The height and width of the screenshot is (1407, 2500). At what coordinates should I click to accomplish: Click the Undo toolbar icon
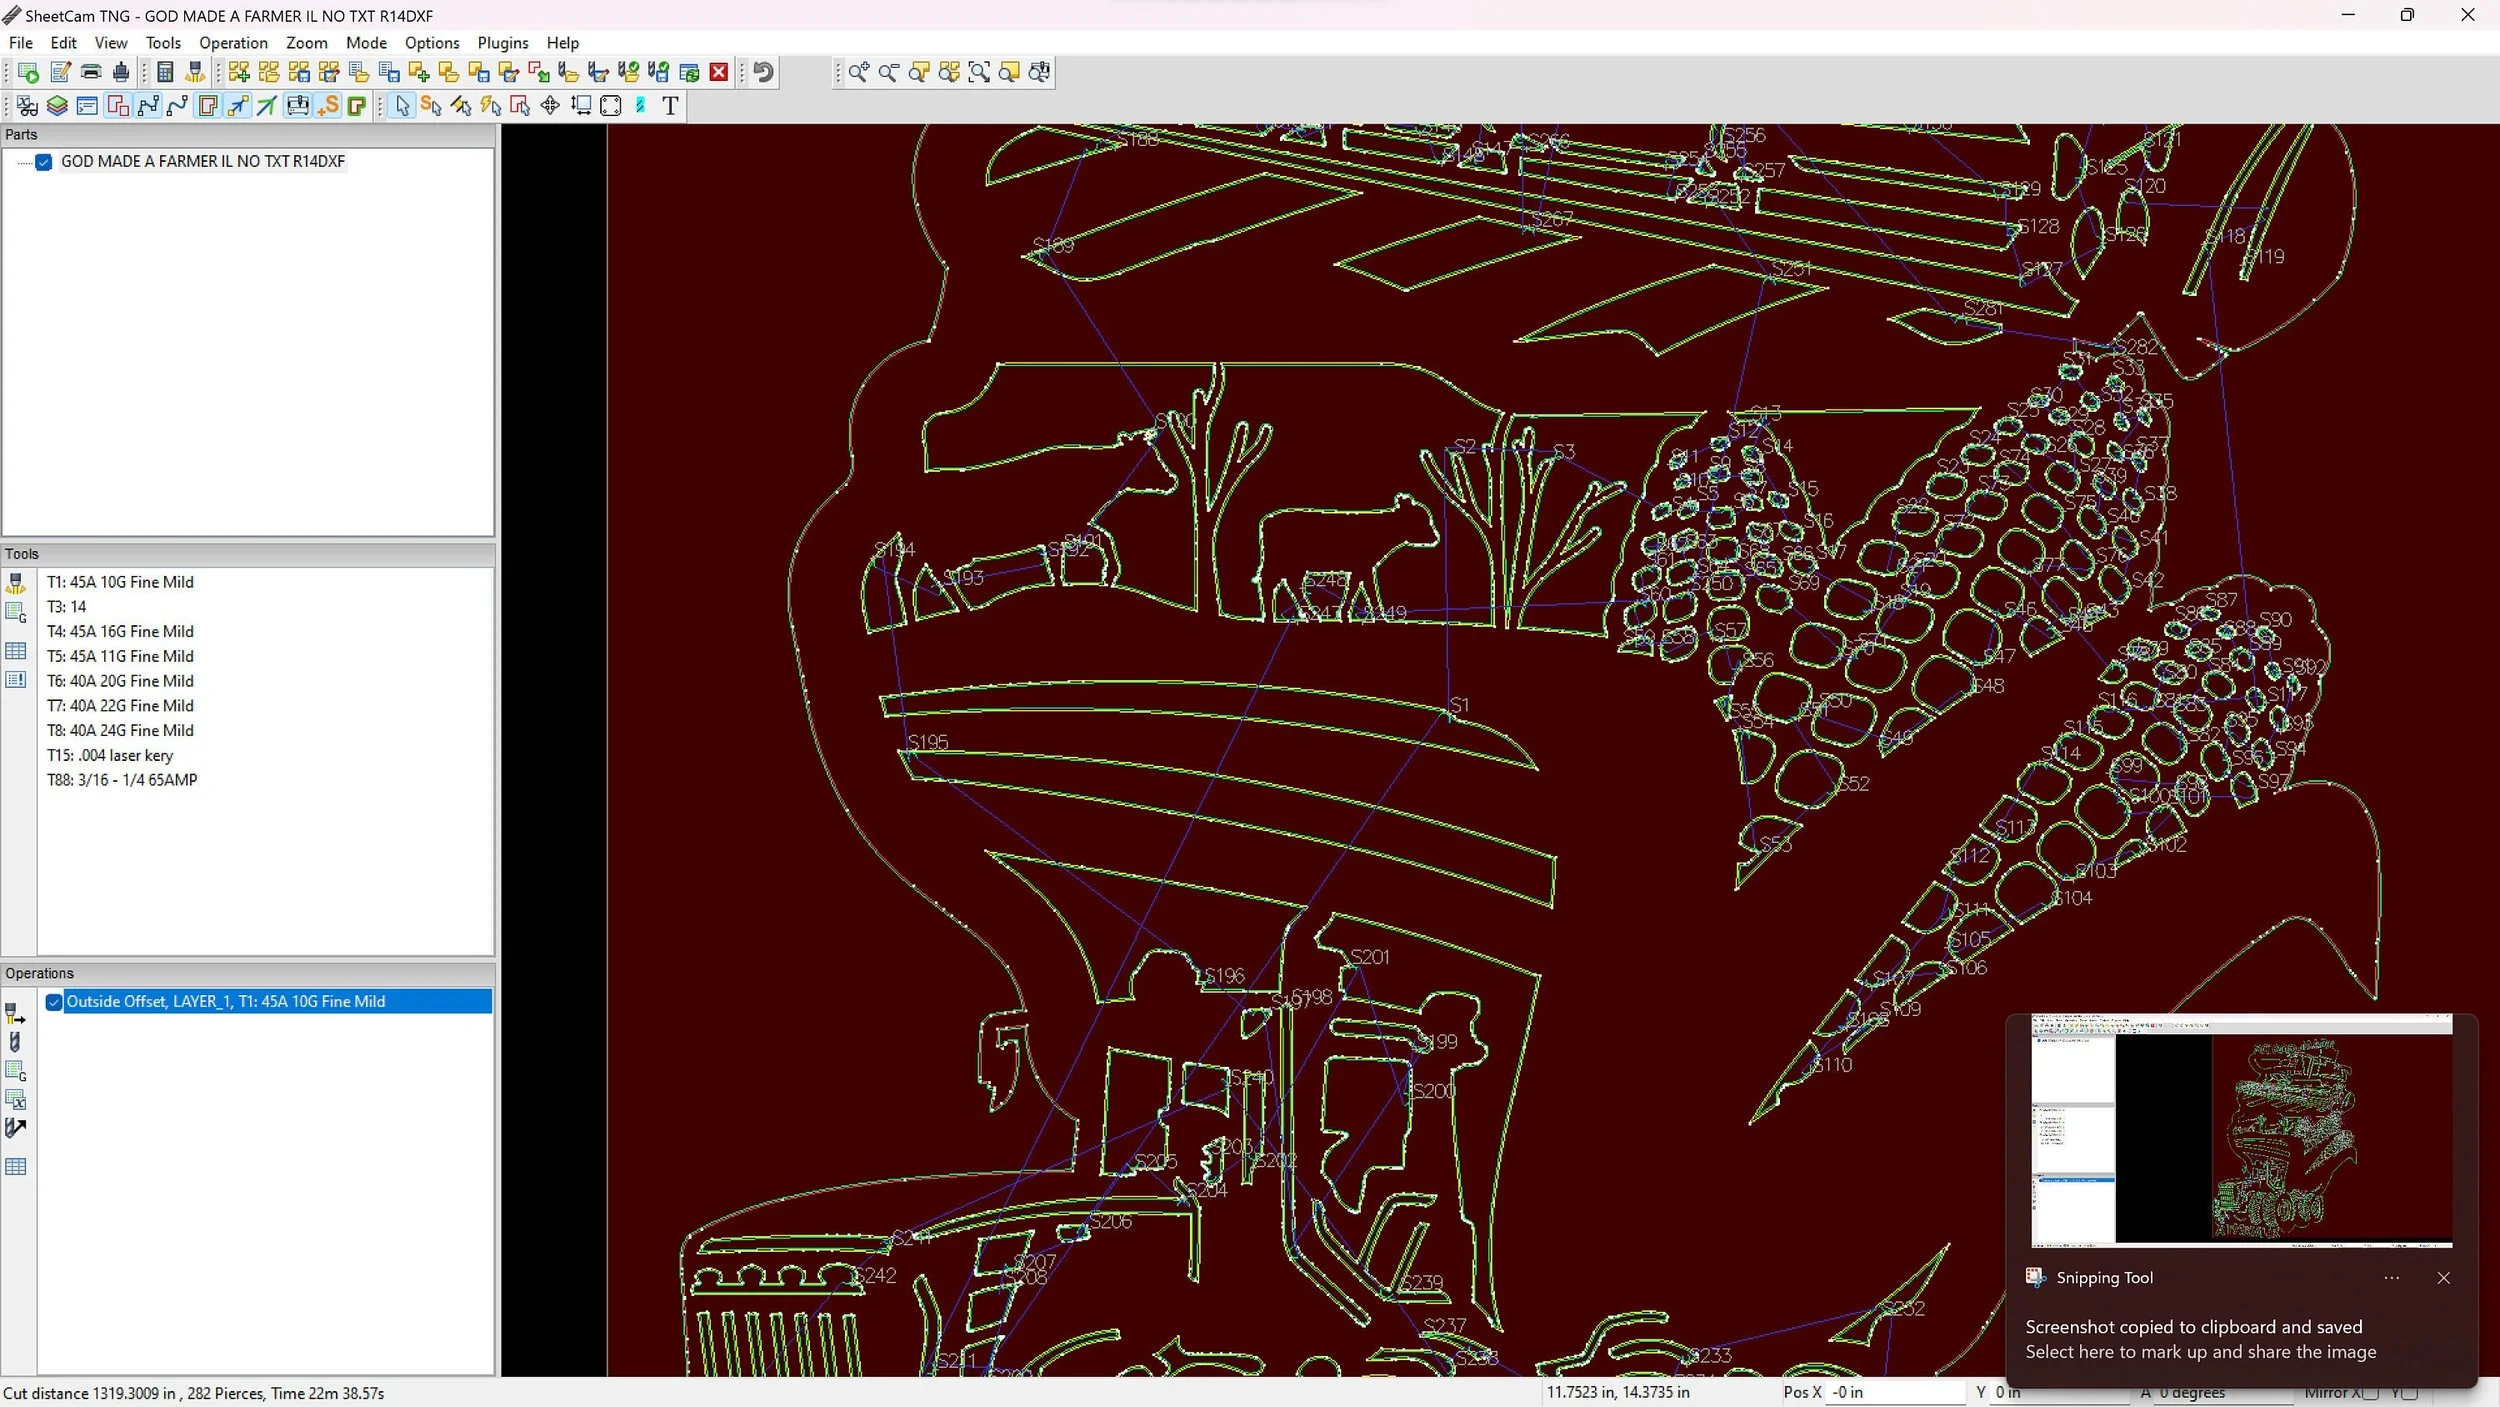tap(764, 72)
